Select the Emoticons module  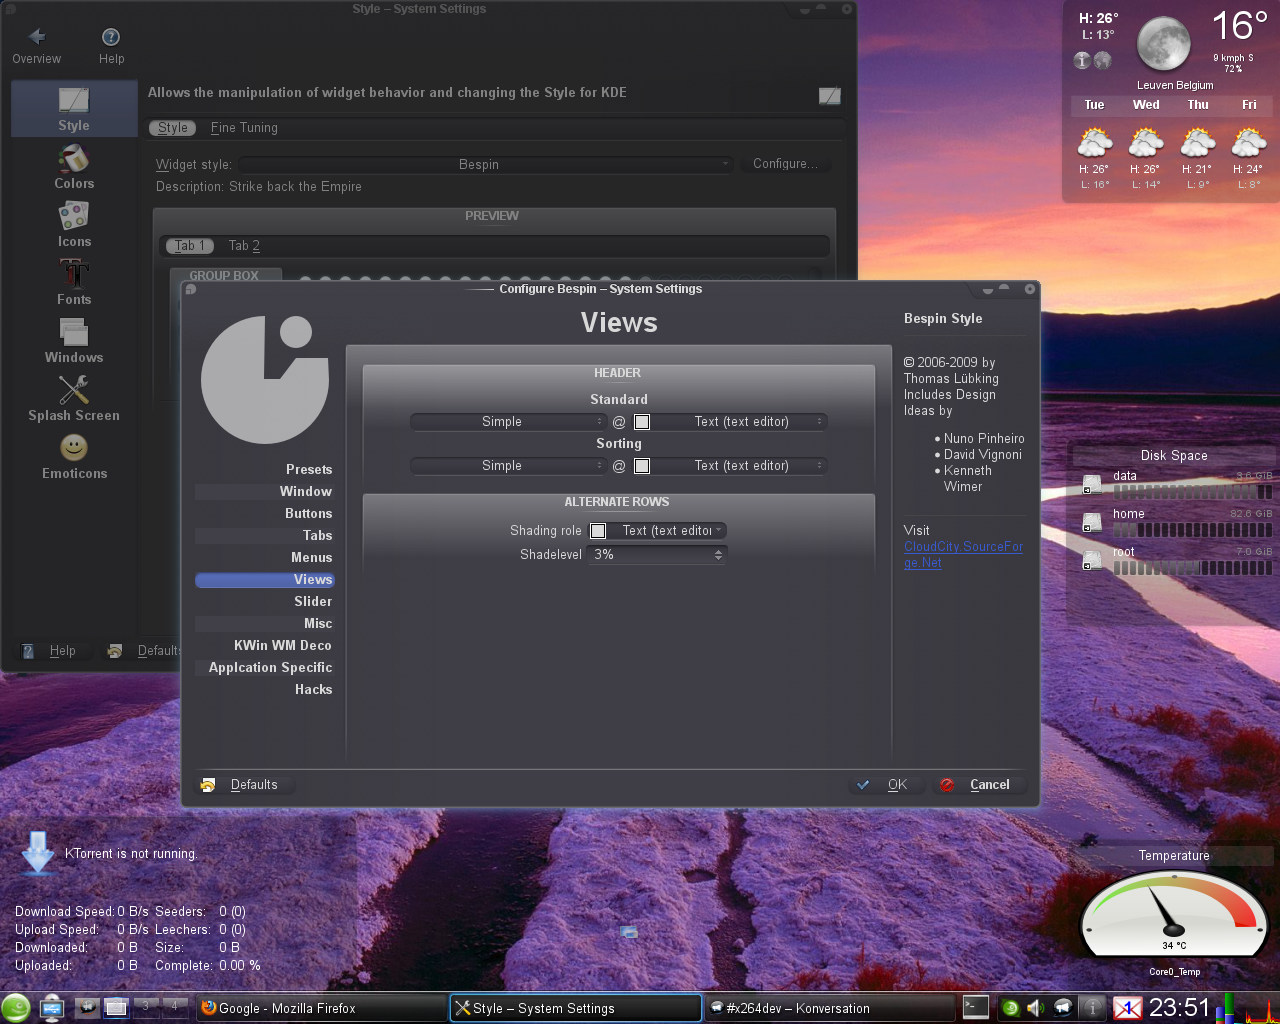click(74, 457)
